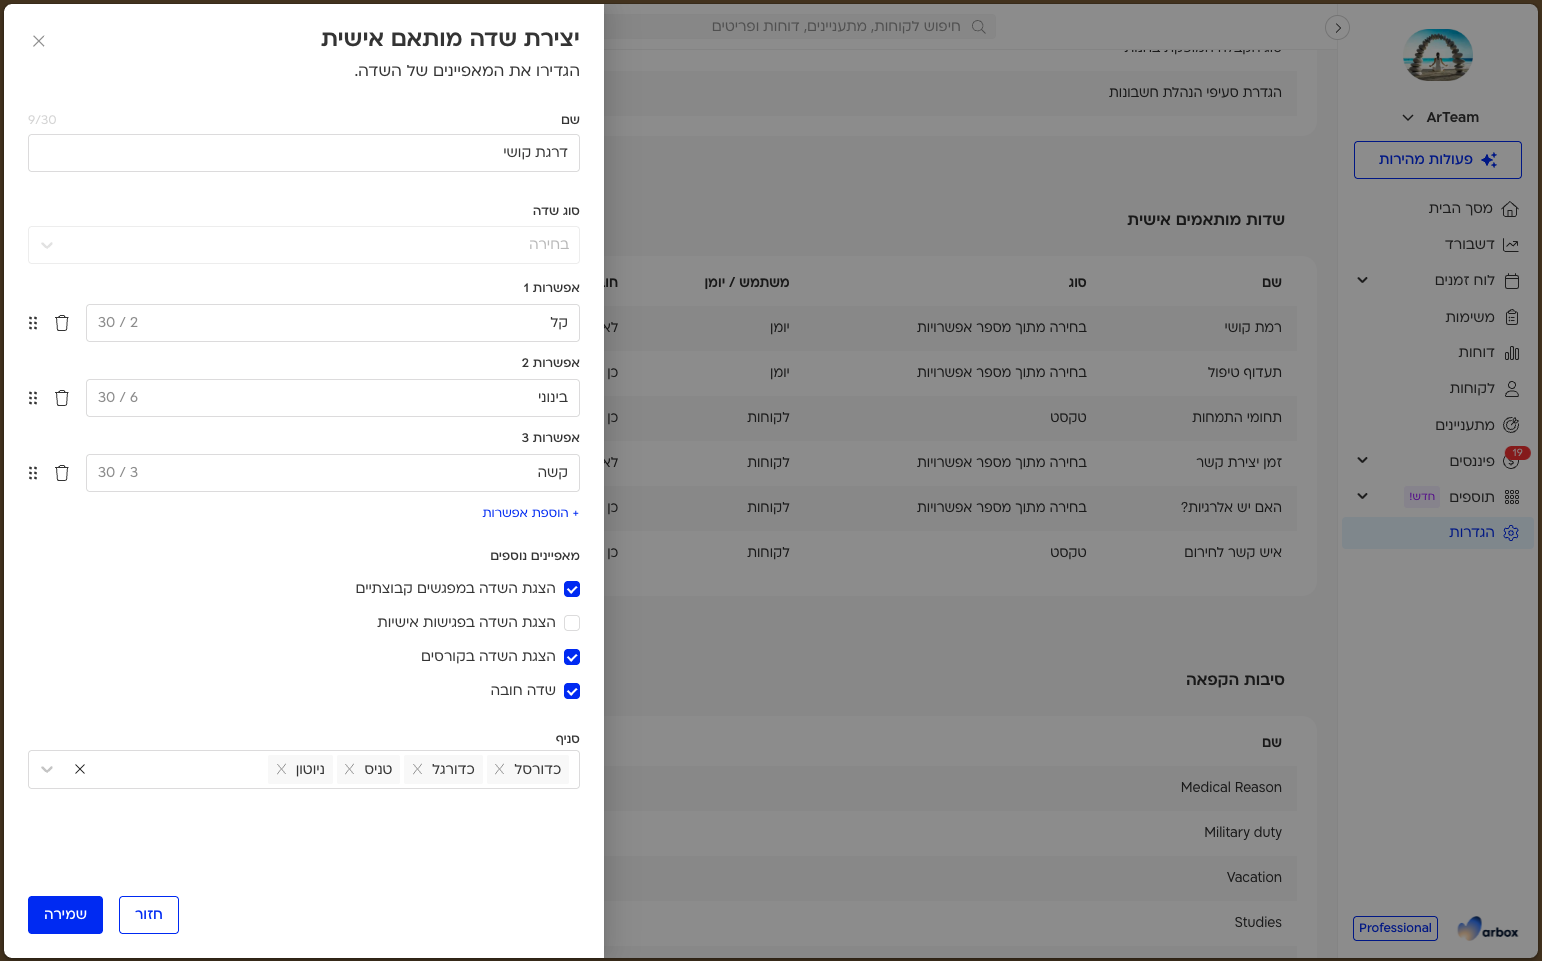Open the dashboard (דשבורד) chart icon
Screen dimensions: 1542x961
click(1510, 245)
